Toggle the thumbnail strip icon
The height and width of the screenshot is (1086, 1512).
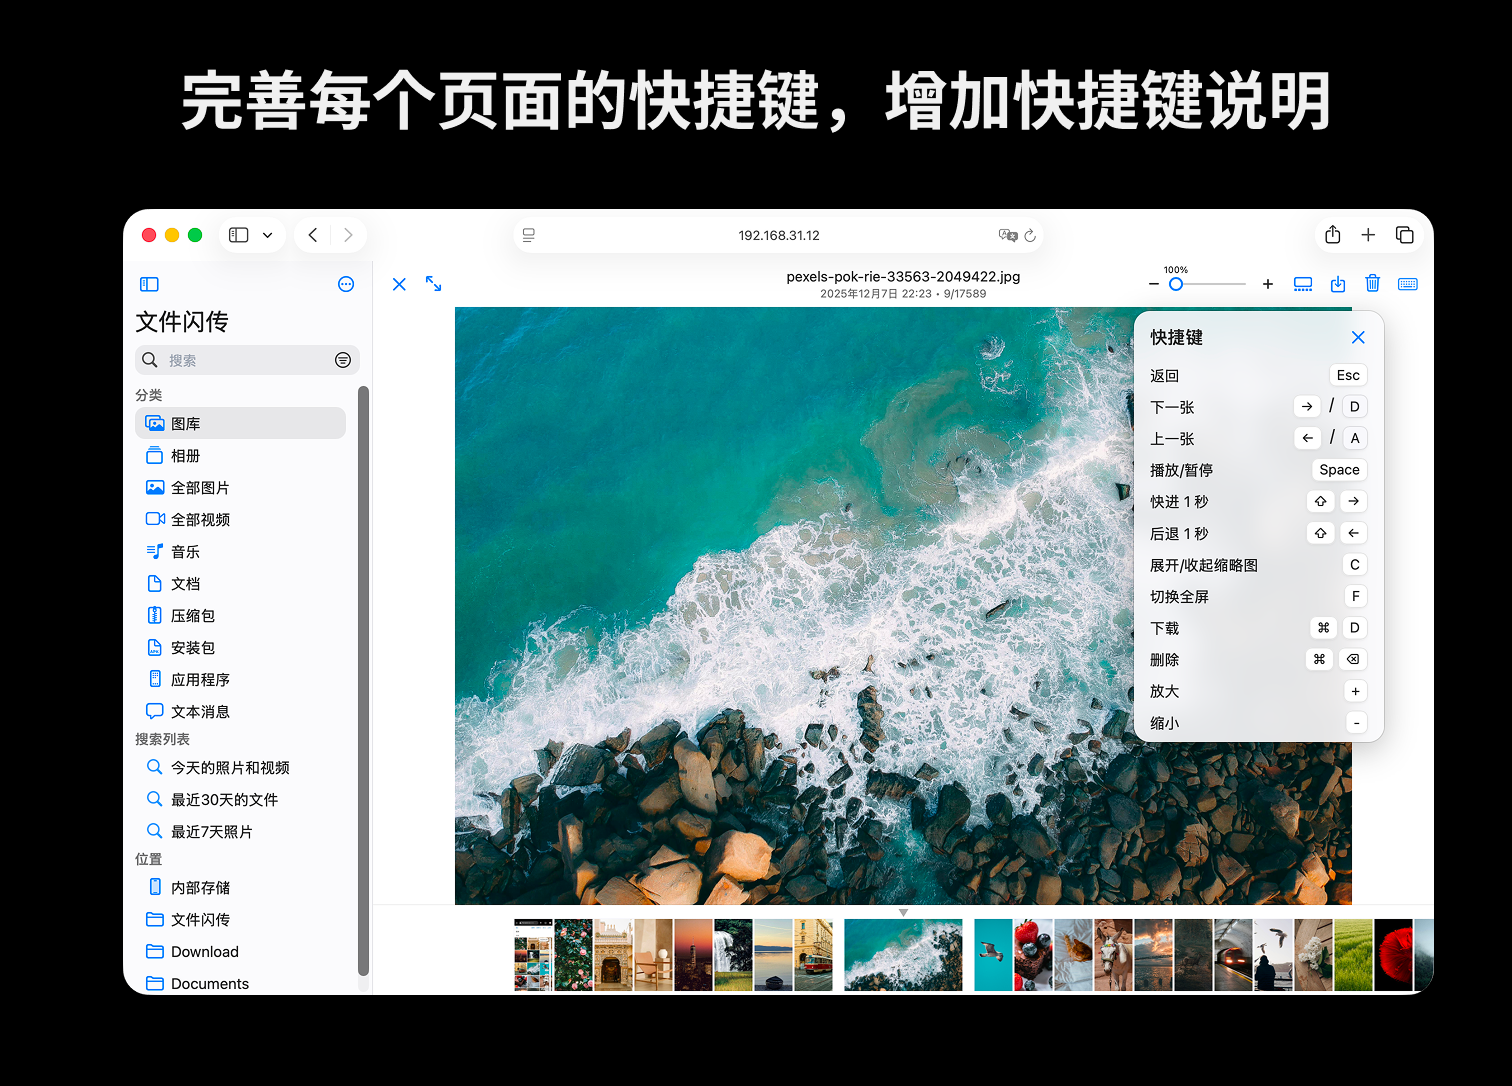click(x=1303, y=284)
